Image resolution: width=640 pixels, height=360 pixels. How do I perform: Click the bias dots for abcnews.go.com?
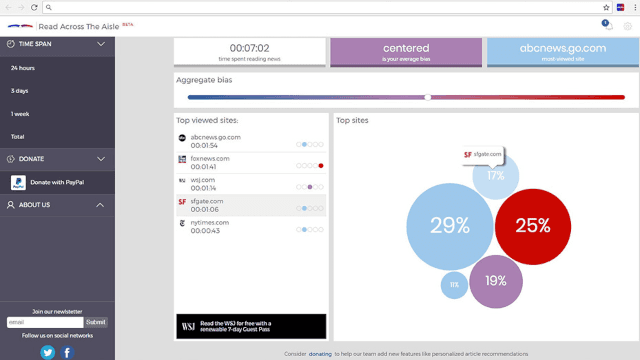click(x=310, y=144)
